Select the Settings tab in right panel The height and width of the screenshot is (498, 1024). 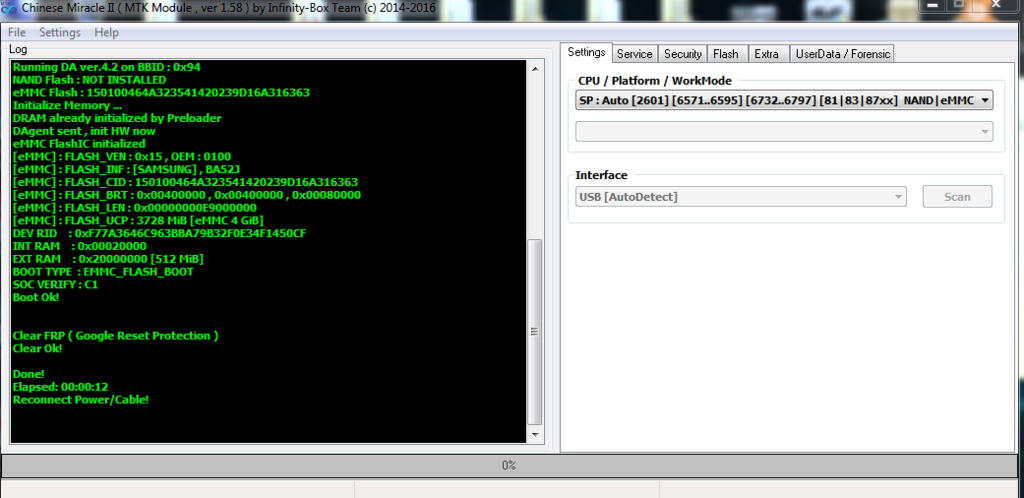click(585, 53)
